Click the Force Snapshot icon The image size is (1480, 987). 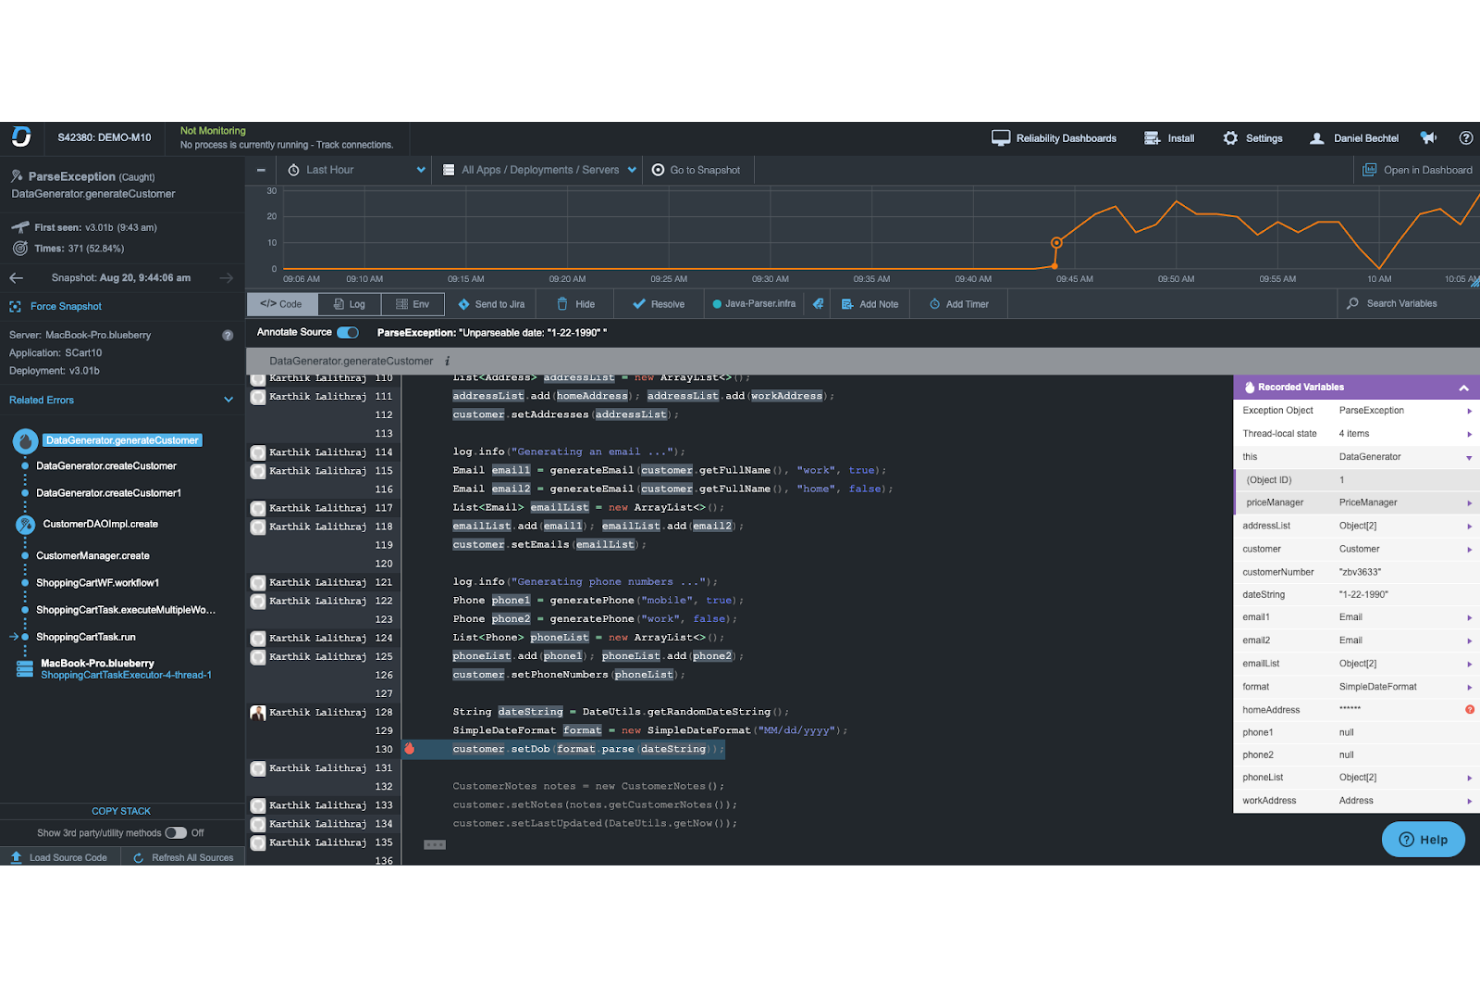pos(13,306)
